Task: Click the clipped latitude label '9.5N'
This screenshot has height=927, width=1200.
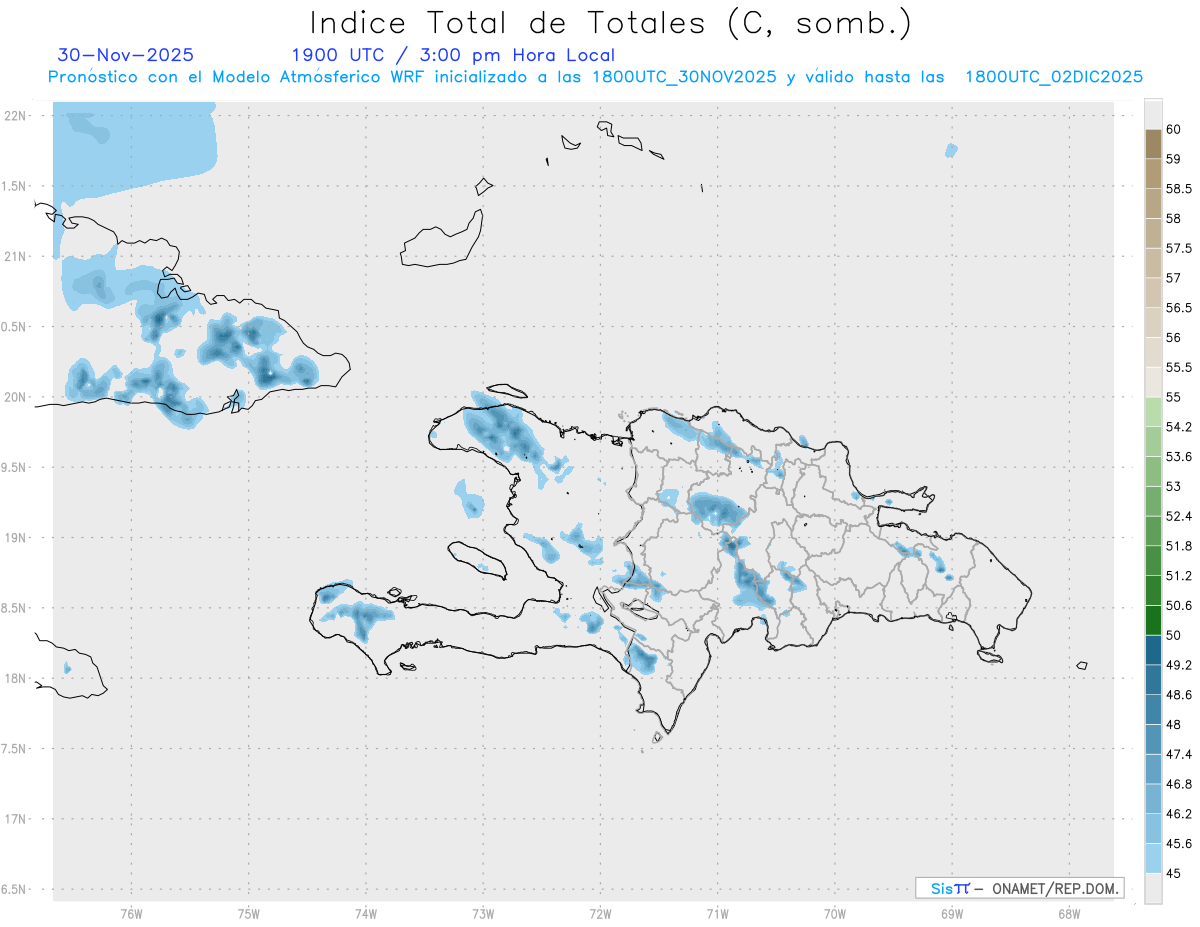Action: pyautogui.click(x=15, y=467)
